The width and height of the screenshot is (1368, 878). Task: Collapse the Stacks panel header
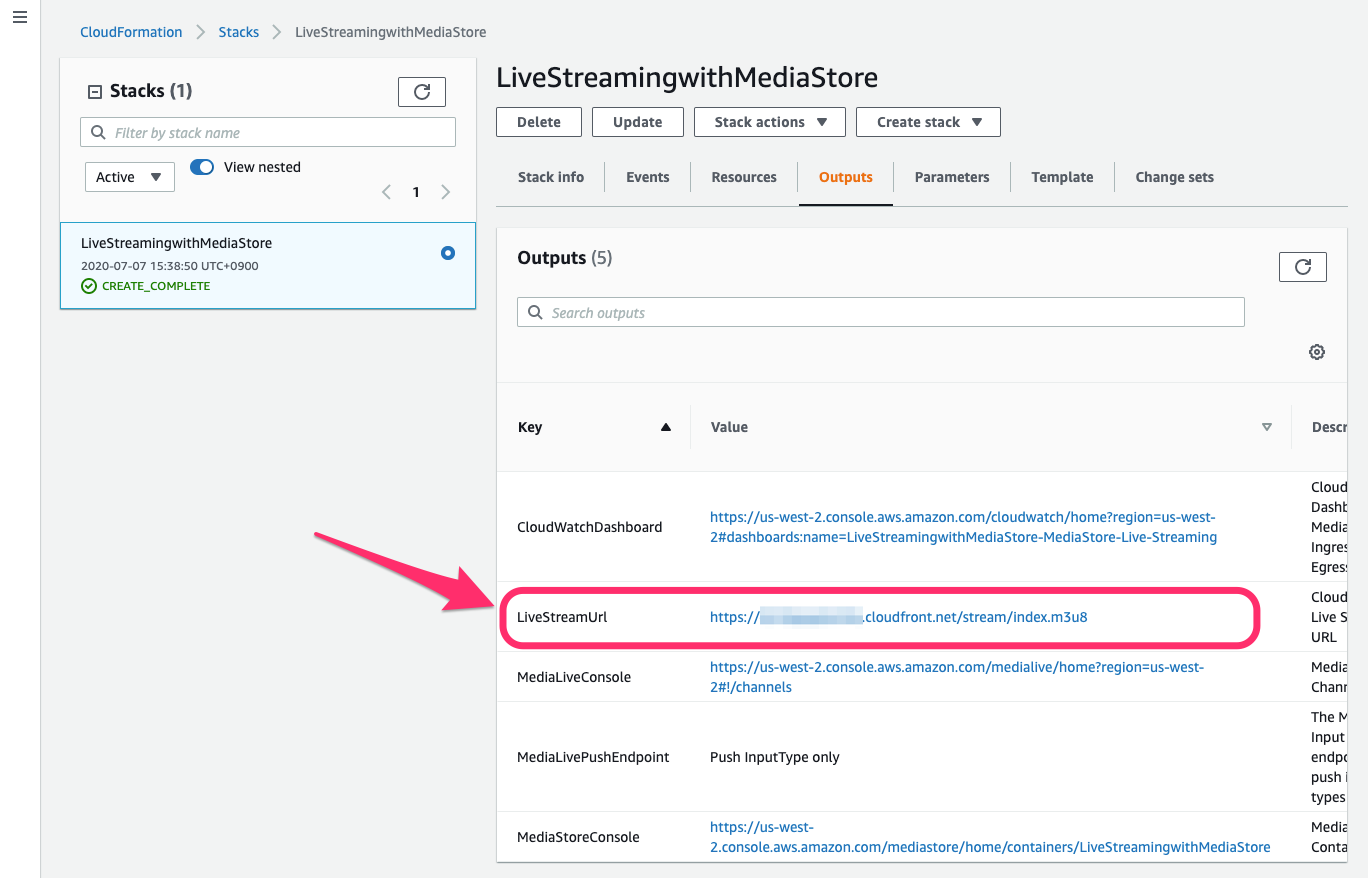[x=95, y=92]
